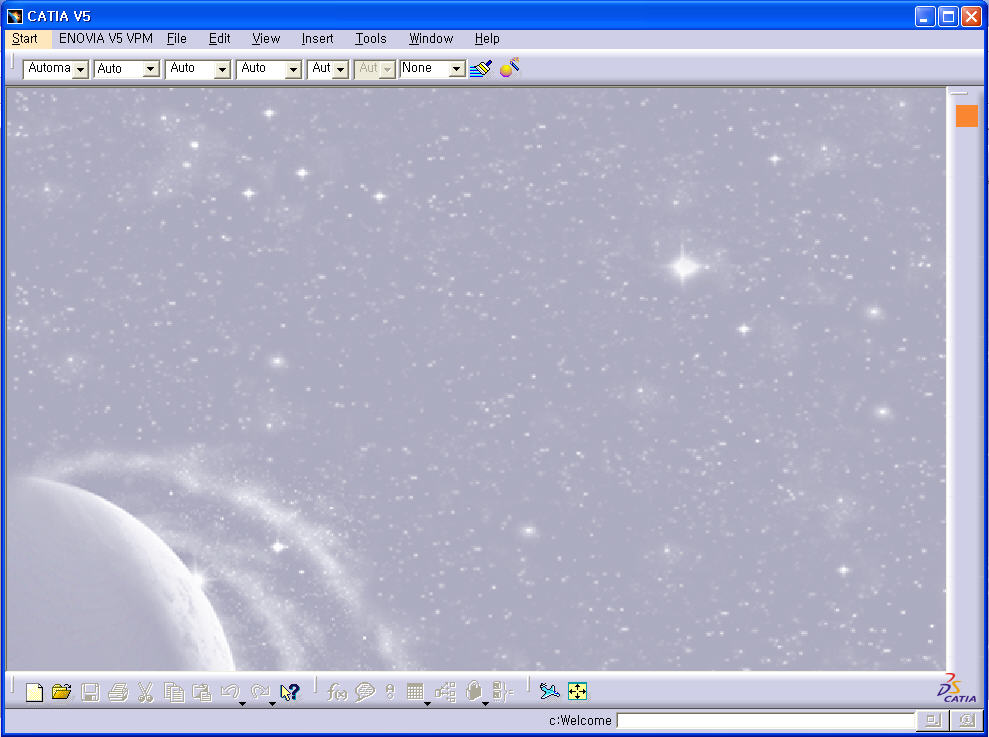This screenshot has height=737, width=989.
Task: Select the Painter paintbrush icon
Action: [481, 69]
